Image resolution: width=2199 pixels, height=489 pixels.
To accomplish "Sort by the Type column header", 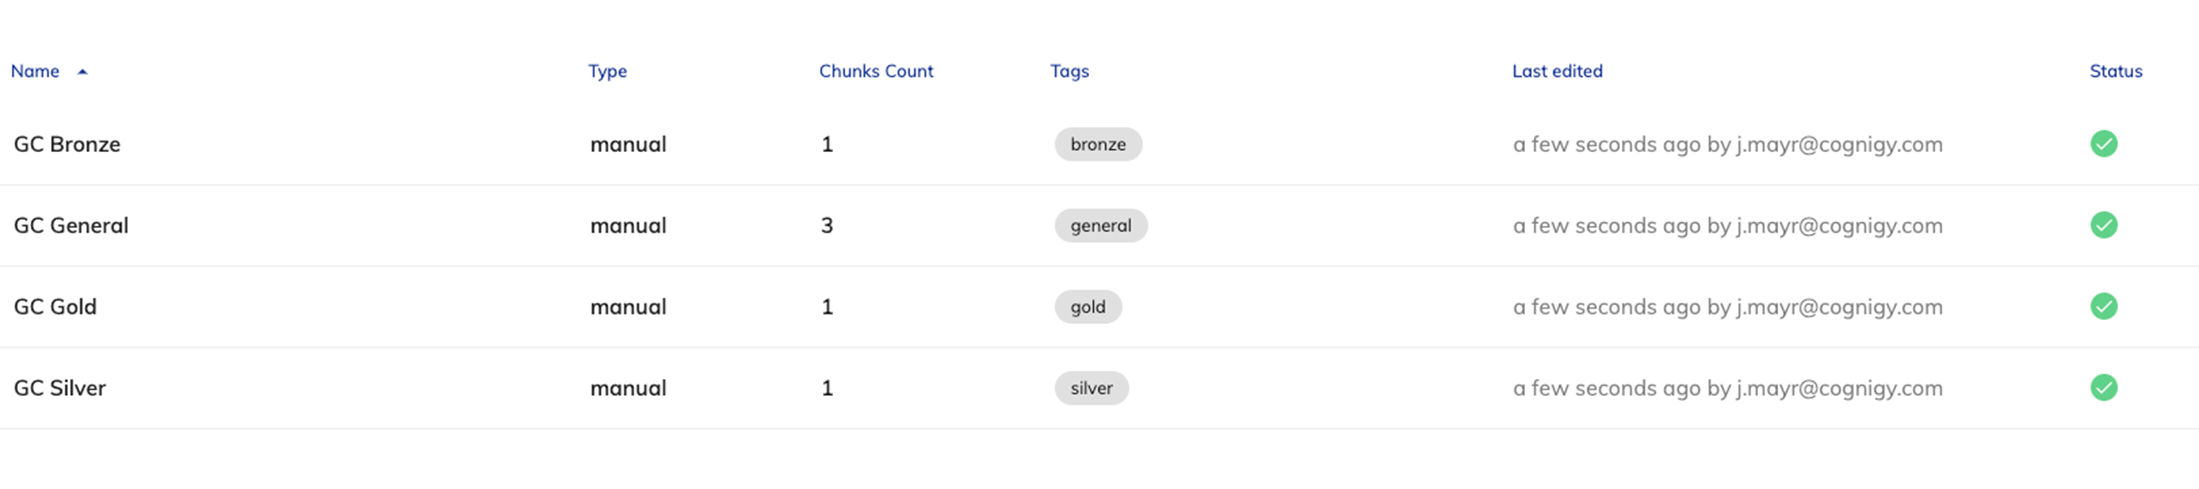I will [x=607, y=71].
